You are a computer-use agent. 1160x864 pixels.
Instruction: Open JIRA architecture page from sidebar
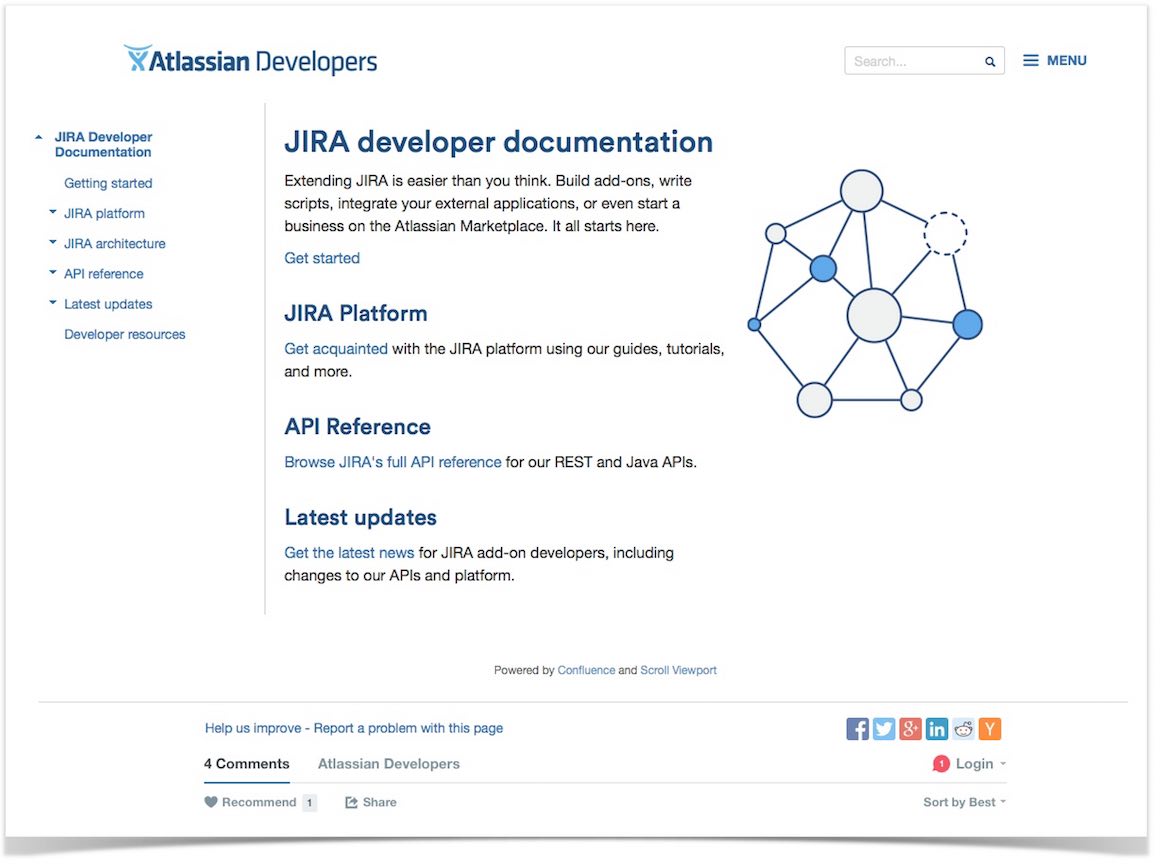click(115, 243)
